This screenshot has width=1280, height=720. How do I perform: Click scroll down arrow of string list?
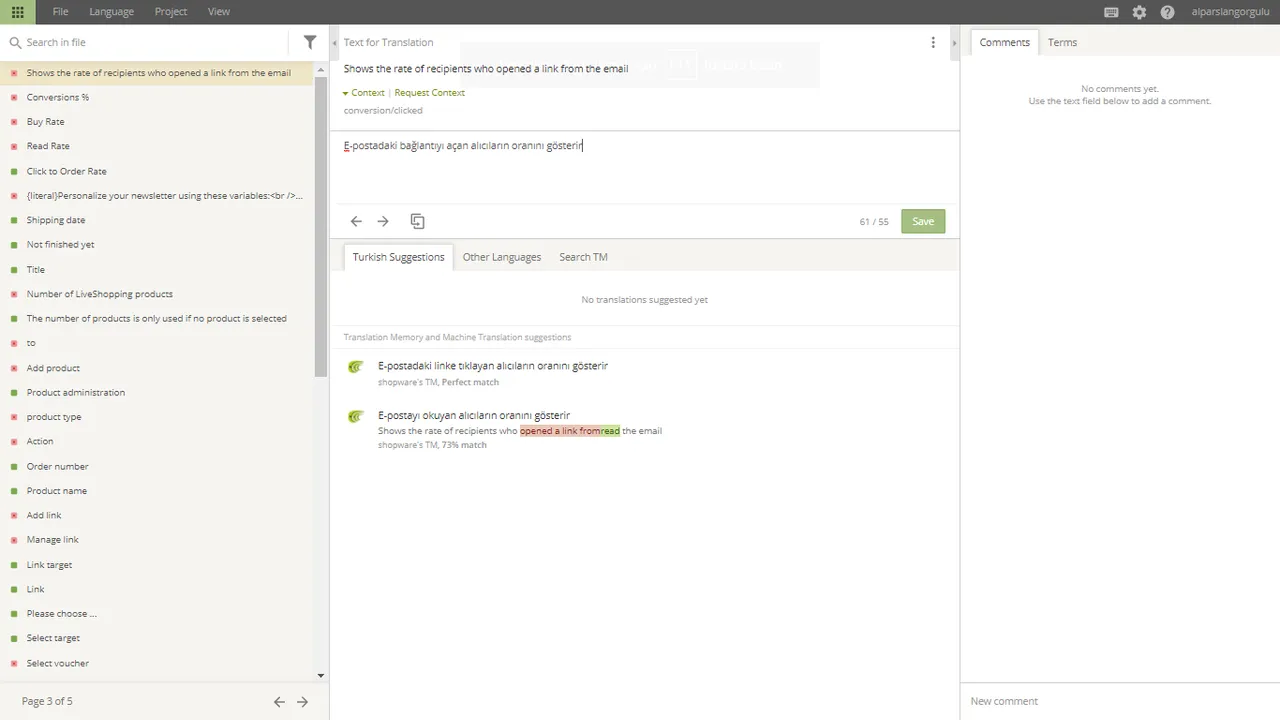click(x=320, y=676)
